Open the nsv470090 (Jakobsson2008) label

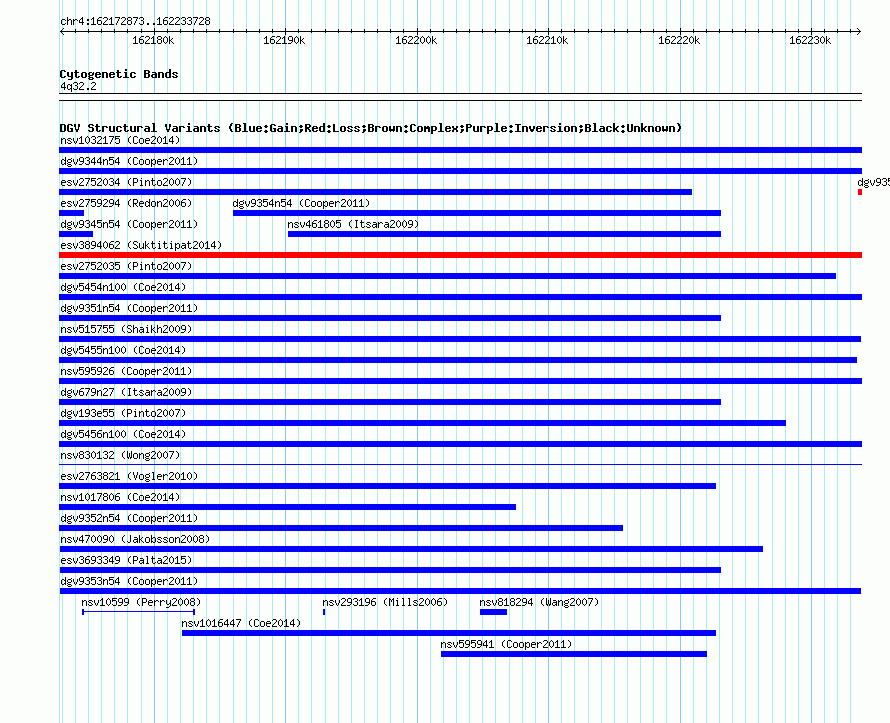pyautogui.click(x=135, y=539)
